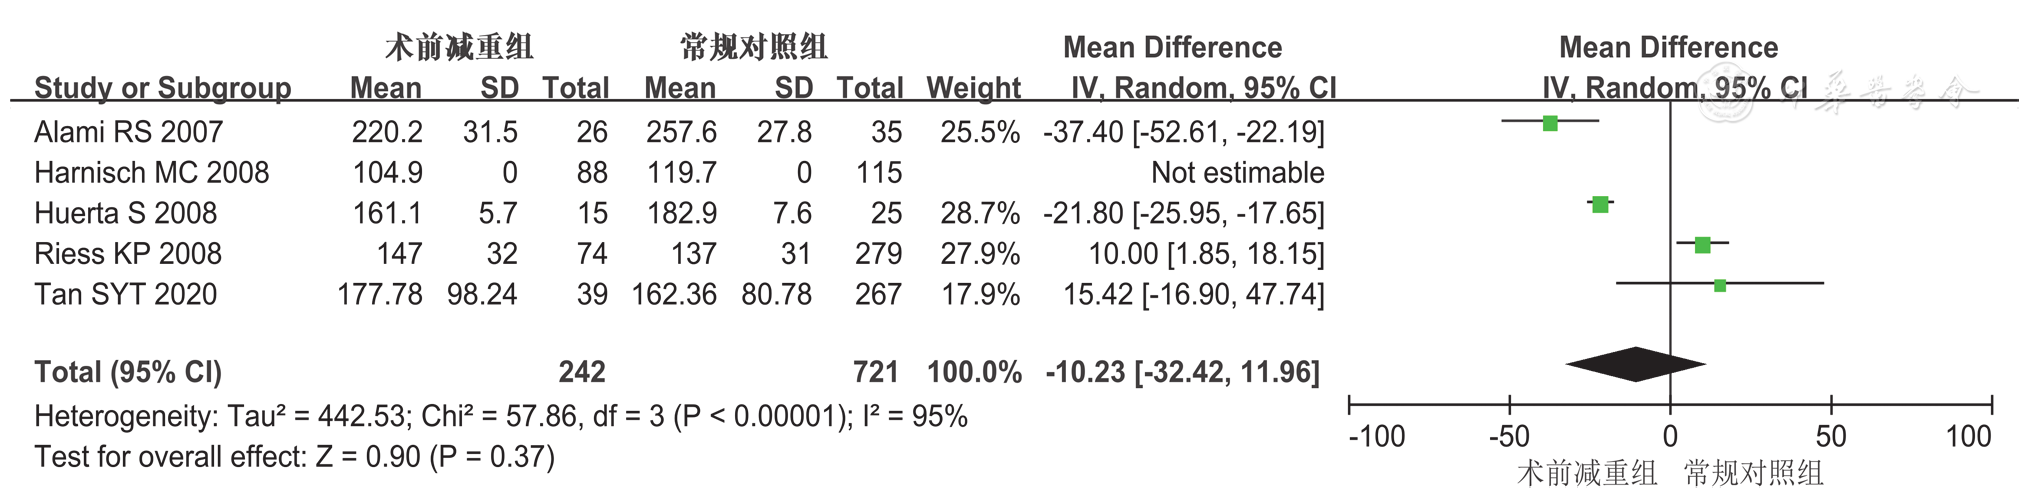Click the Heterogeneity statistics line

pos(500,416)
